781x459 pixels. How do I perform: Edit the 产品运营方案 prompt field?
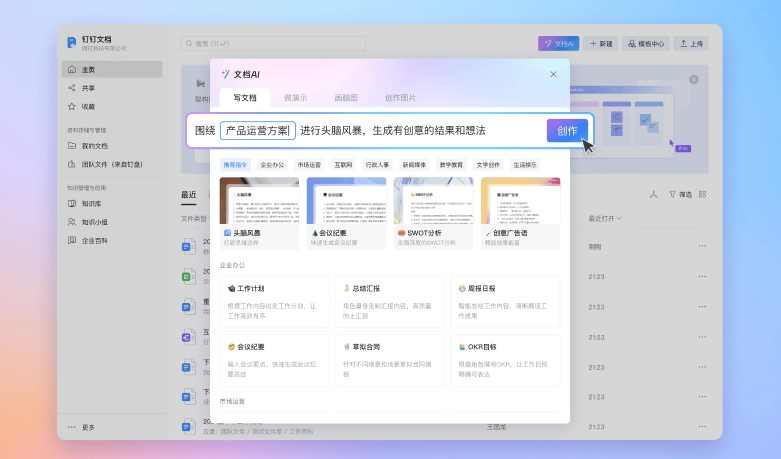coord(257,131)
